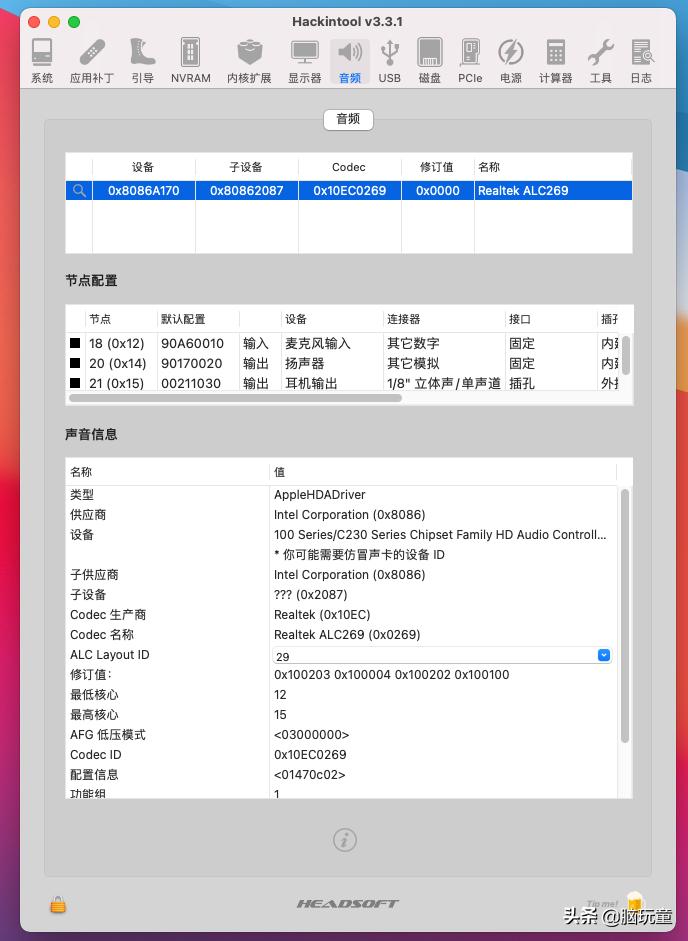The width and height of the screenshot is (688, 941).
Task: Click the 麦克风输入 device cell
Action: click(x=318, y=343)
